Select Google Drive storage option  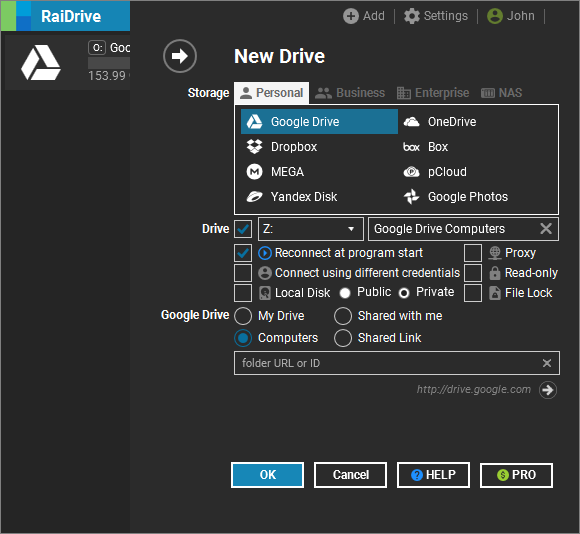(x=319, y=122)
